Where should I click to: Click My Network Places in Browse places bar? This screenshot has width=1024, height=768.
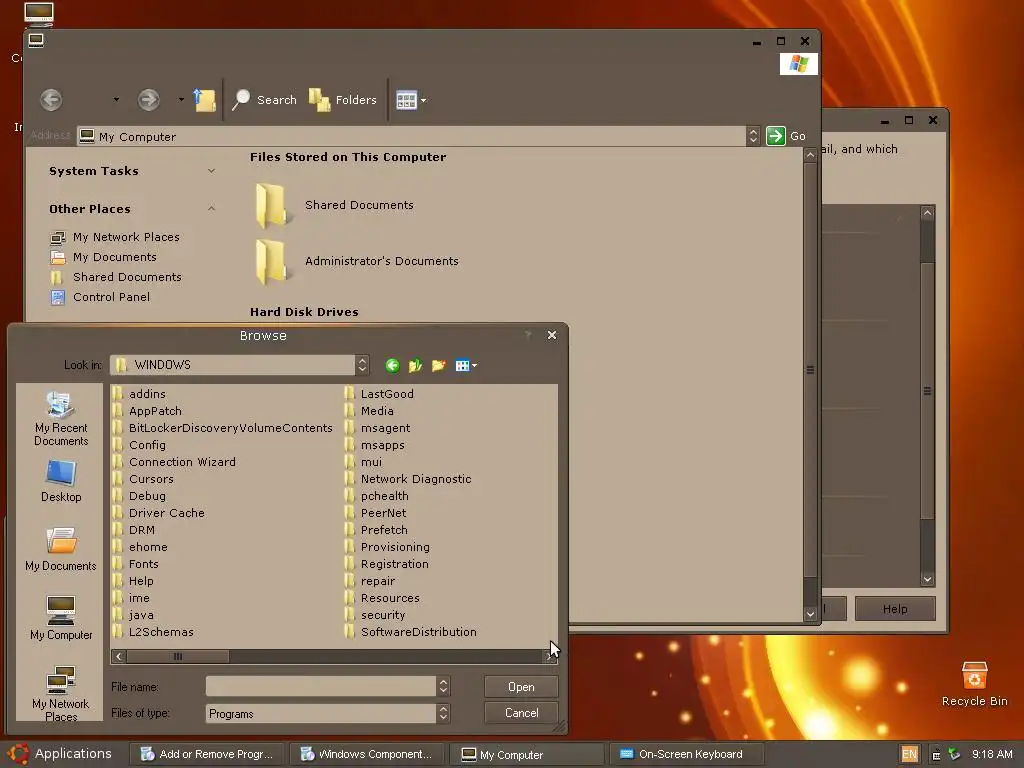click(61, 694)
